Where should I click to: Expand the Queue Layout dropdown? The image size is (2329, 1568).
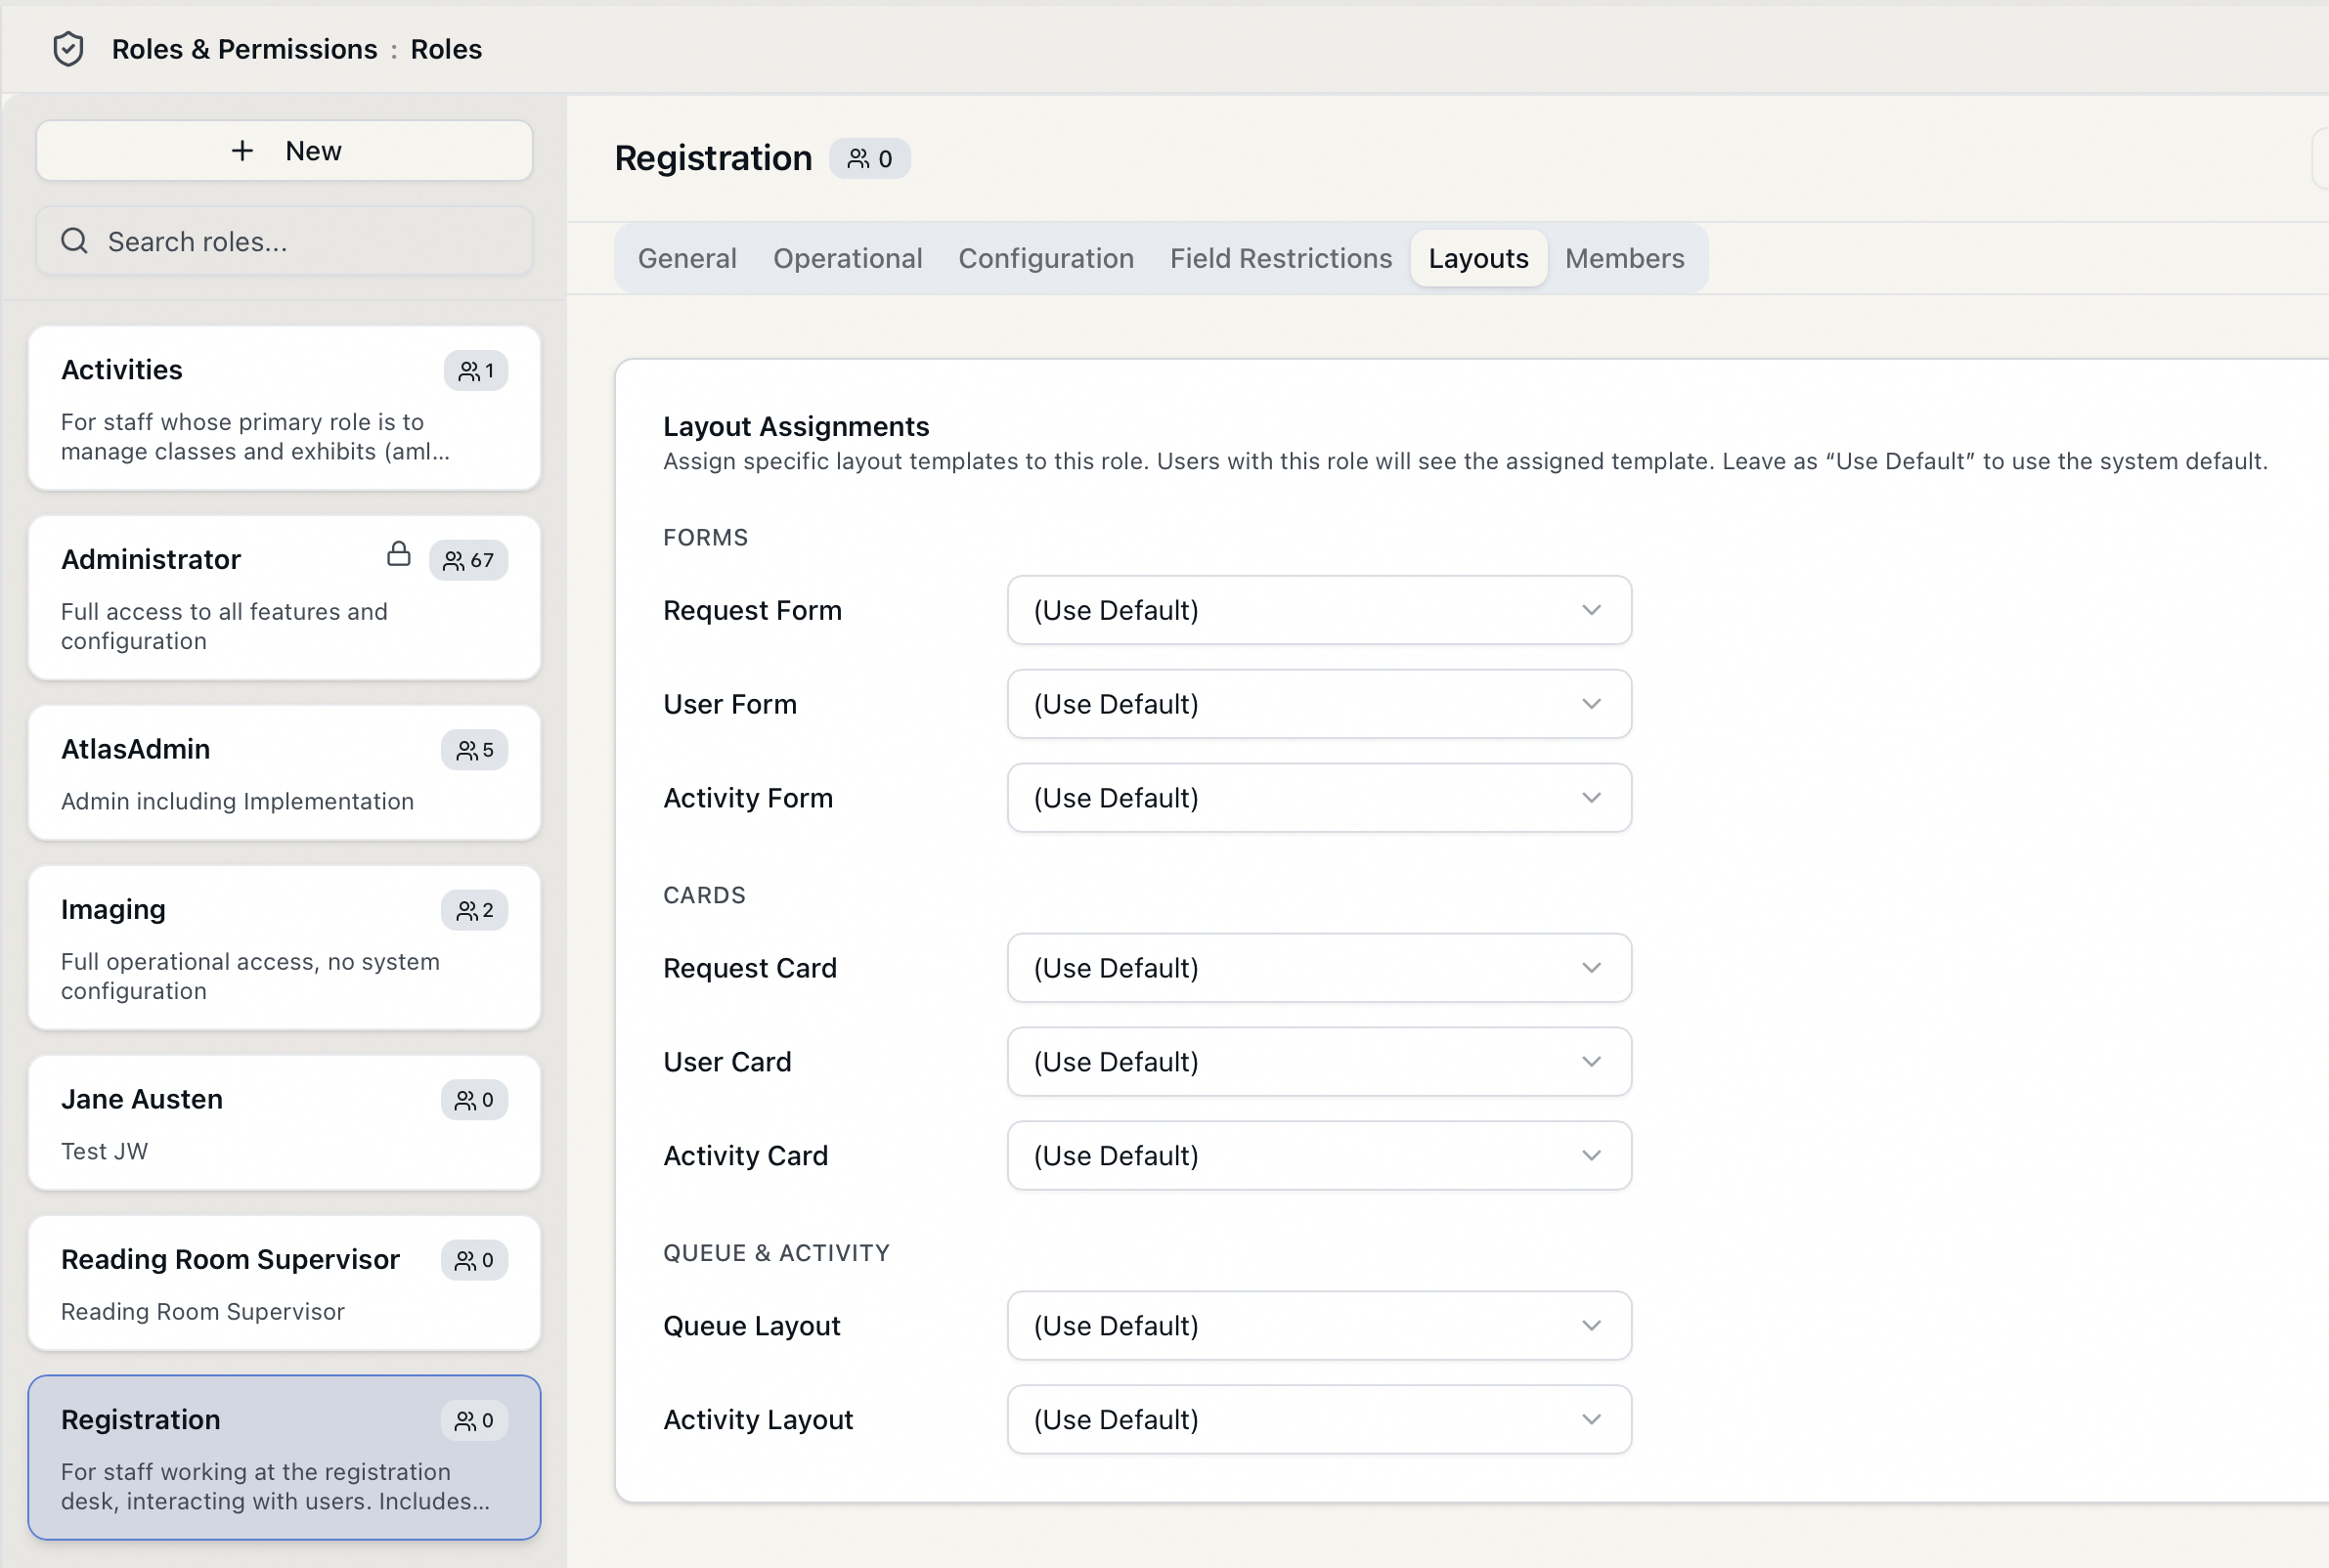point(1319,1326)
